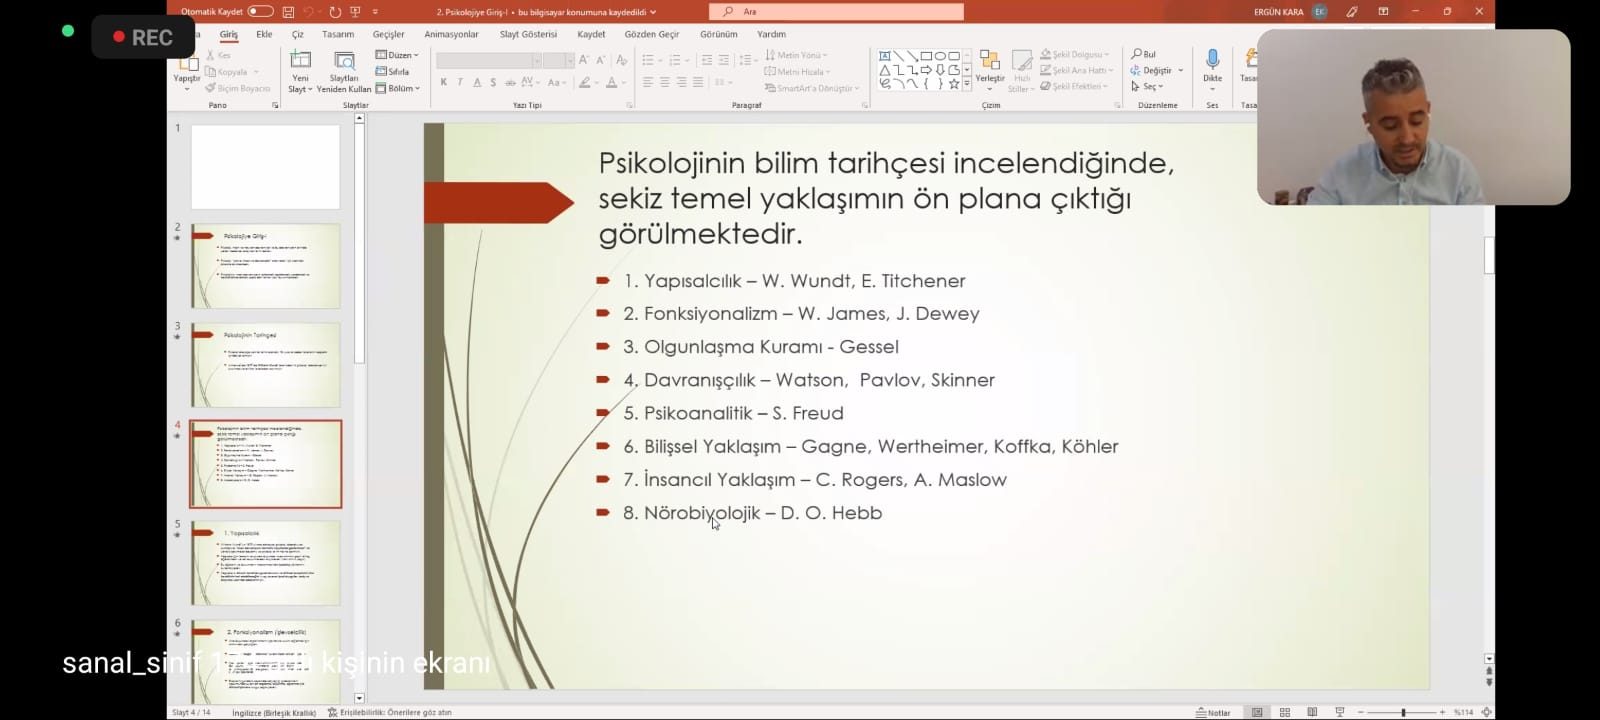Select the oval shape in gallery
Viewport: 1600px width, 720px height.
coord(940,56)
